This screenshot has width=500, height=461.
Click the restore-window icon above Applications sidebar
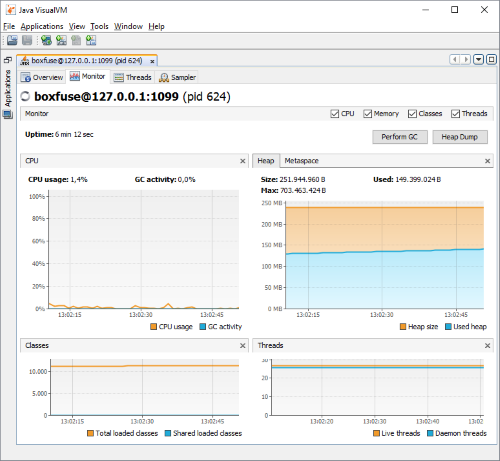[x=8, y=60]
